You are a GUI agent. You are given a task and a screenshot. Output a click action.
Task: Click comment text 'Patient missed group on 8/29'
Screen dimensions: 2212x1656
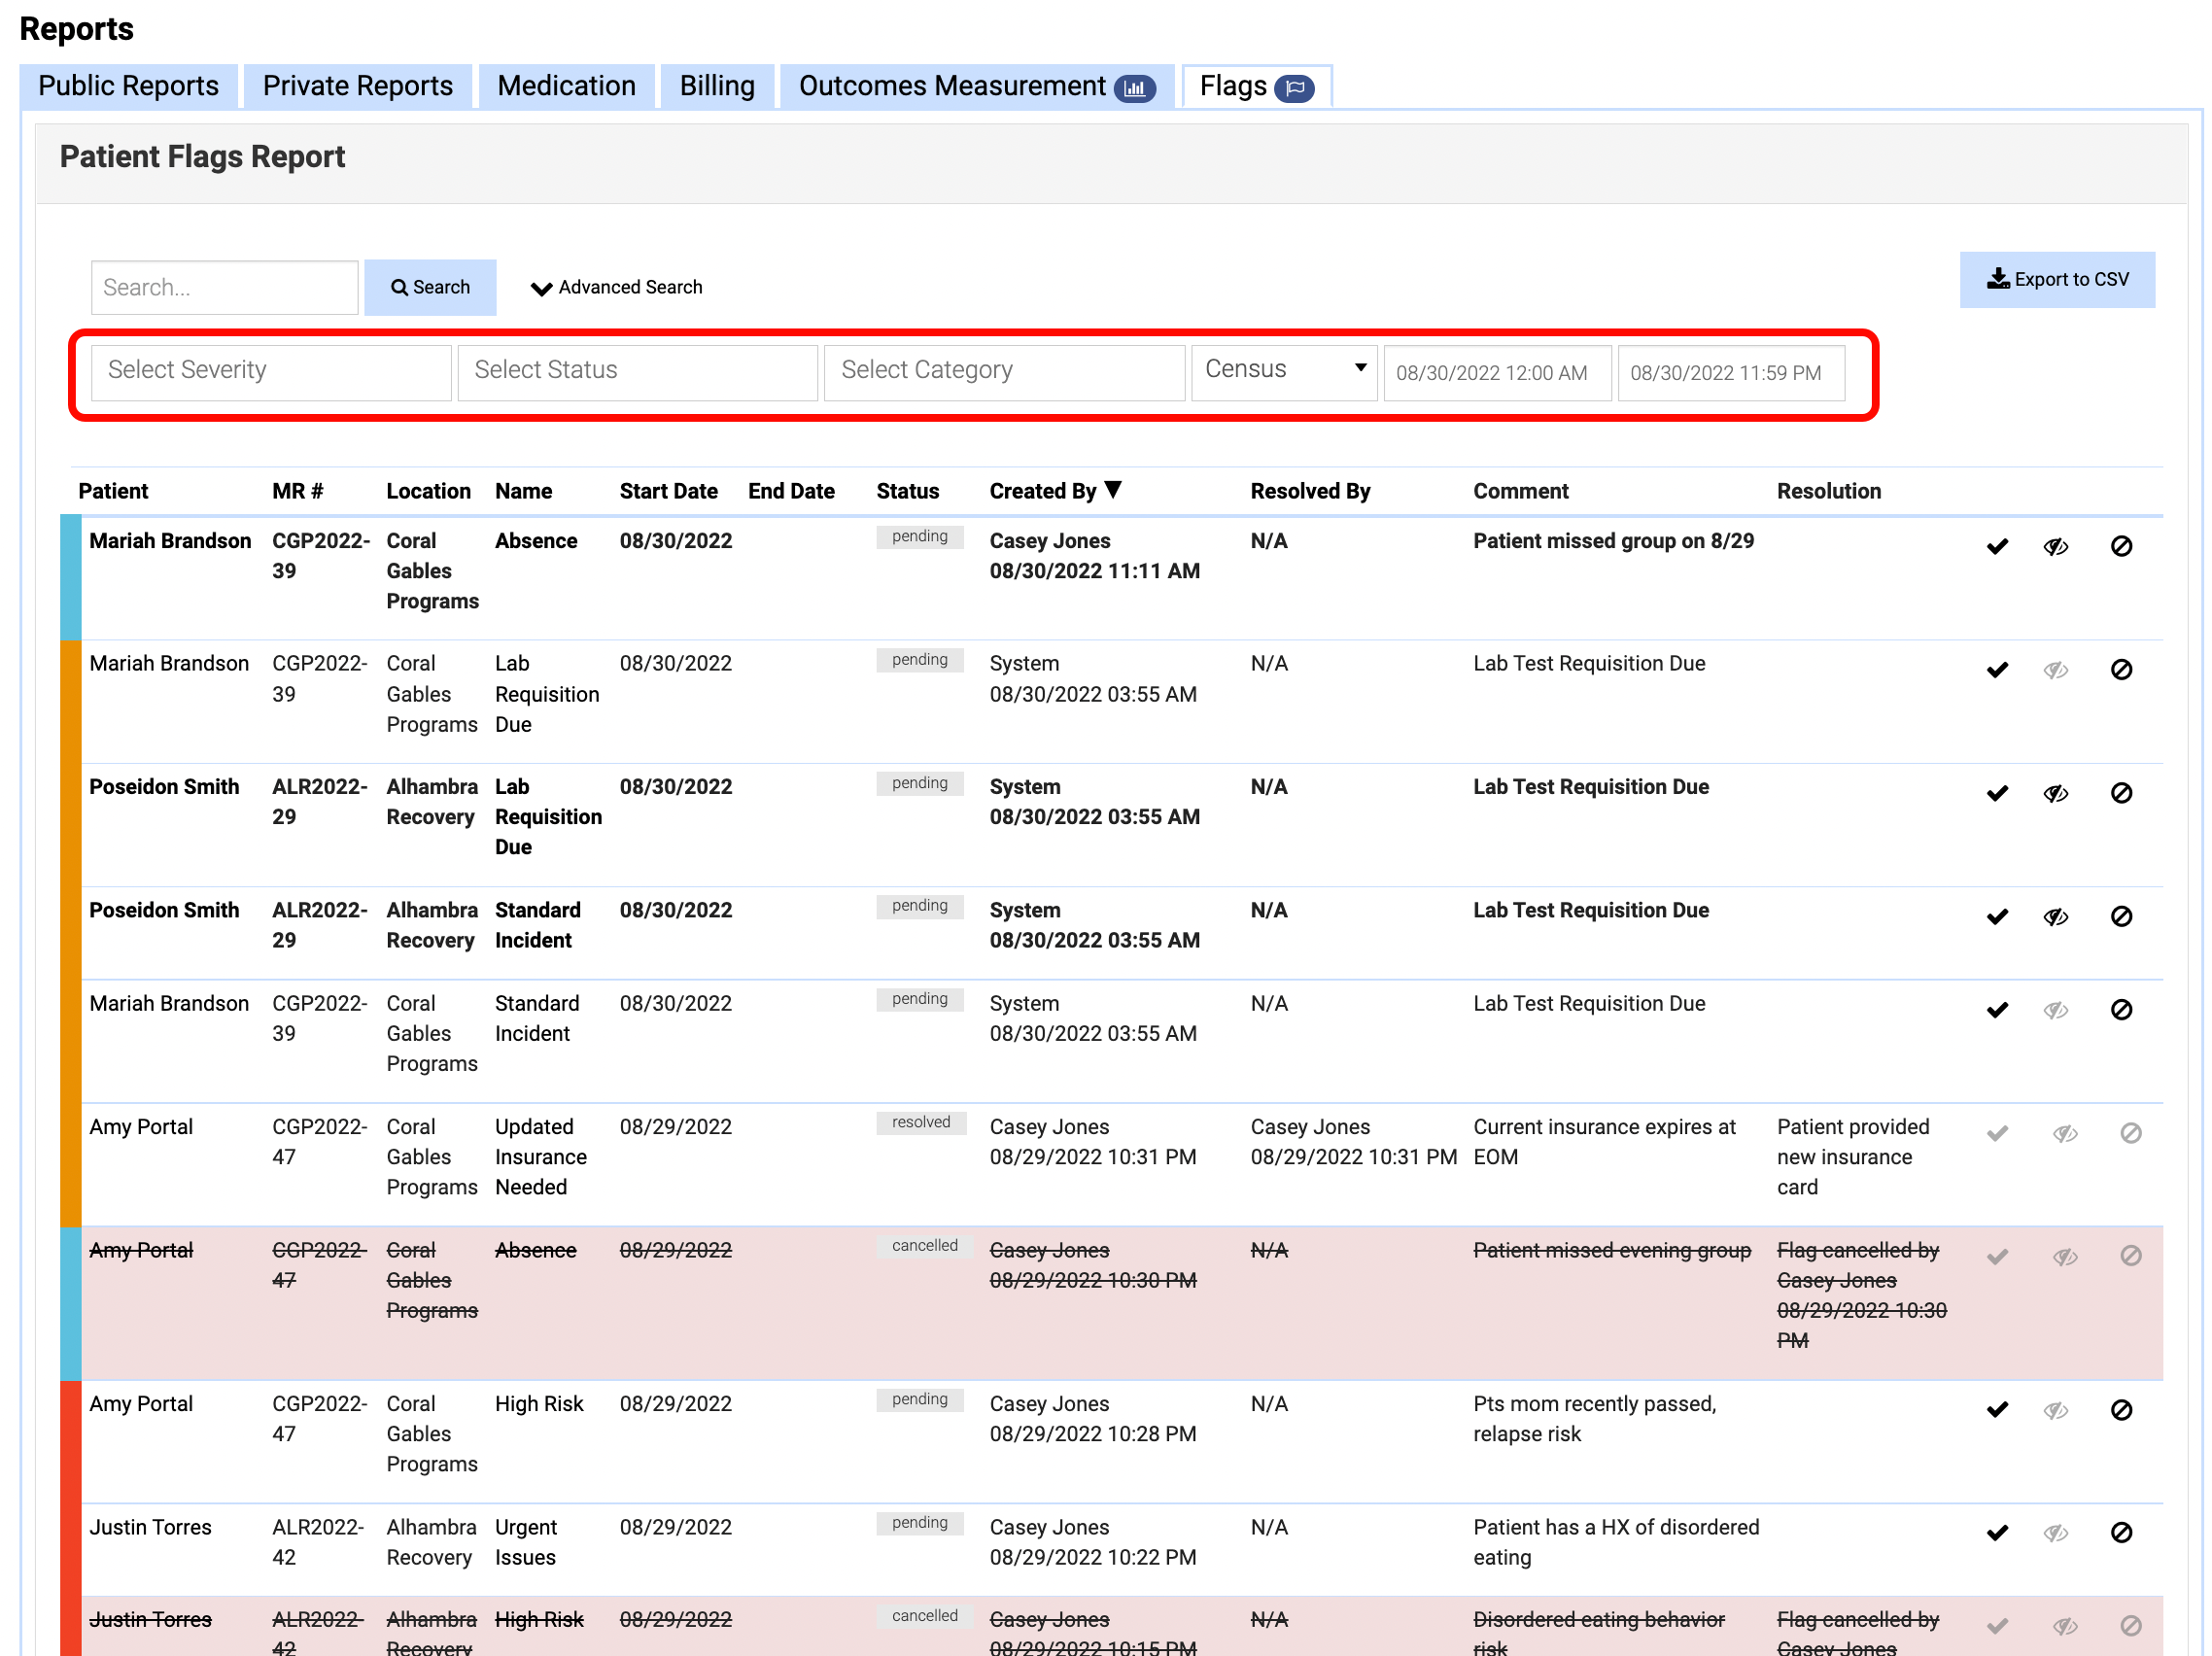tap(1613, 541)
